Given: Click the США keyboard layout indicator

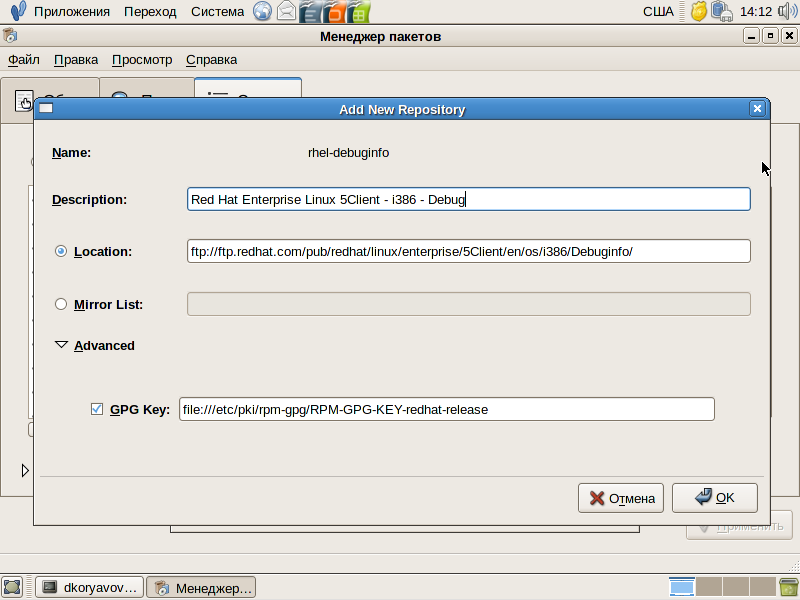Looking at the screenshot, I should pyautogui.click(x=658, y=12).
